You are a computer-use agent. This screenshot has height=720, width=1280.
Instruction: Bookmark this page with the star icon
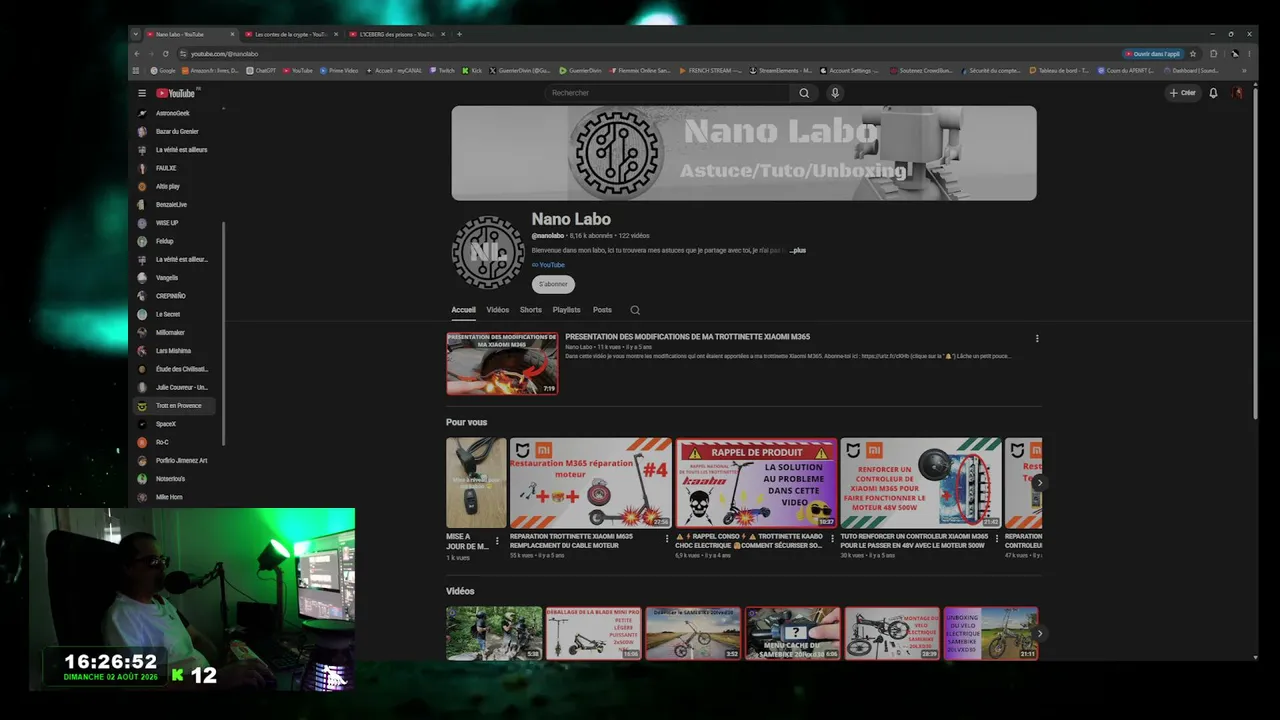pyautogui.click(x=1193, y=54)
